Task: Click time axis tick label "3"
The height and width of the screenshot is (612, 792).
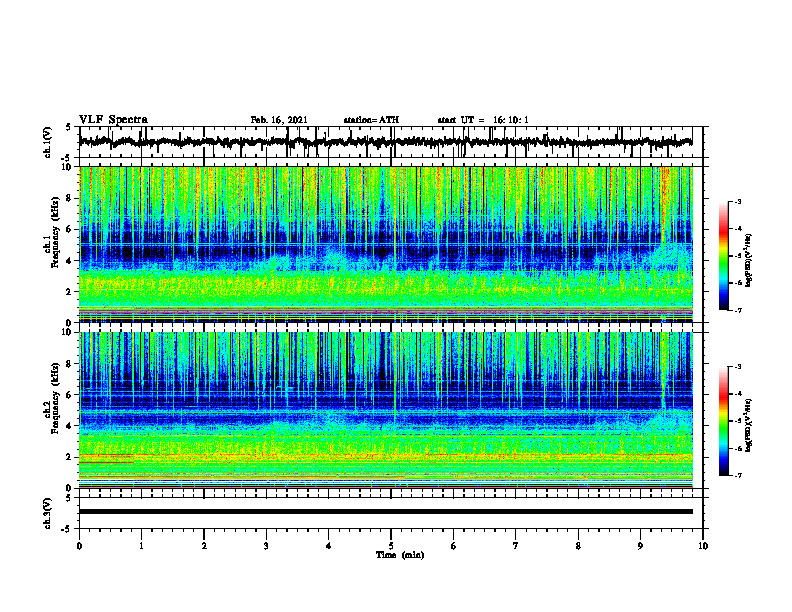Action: tap(266, 546)
